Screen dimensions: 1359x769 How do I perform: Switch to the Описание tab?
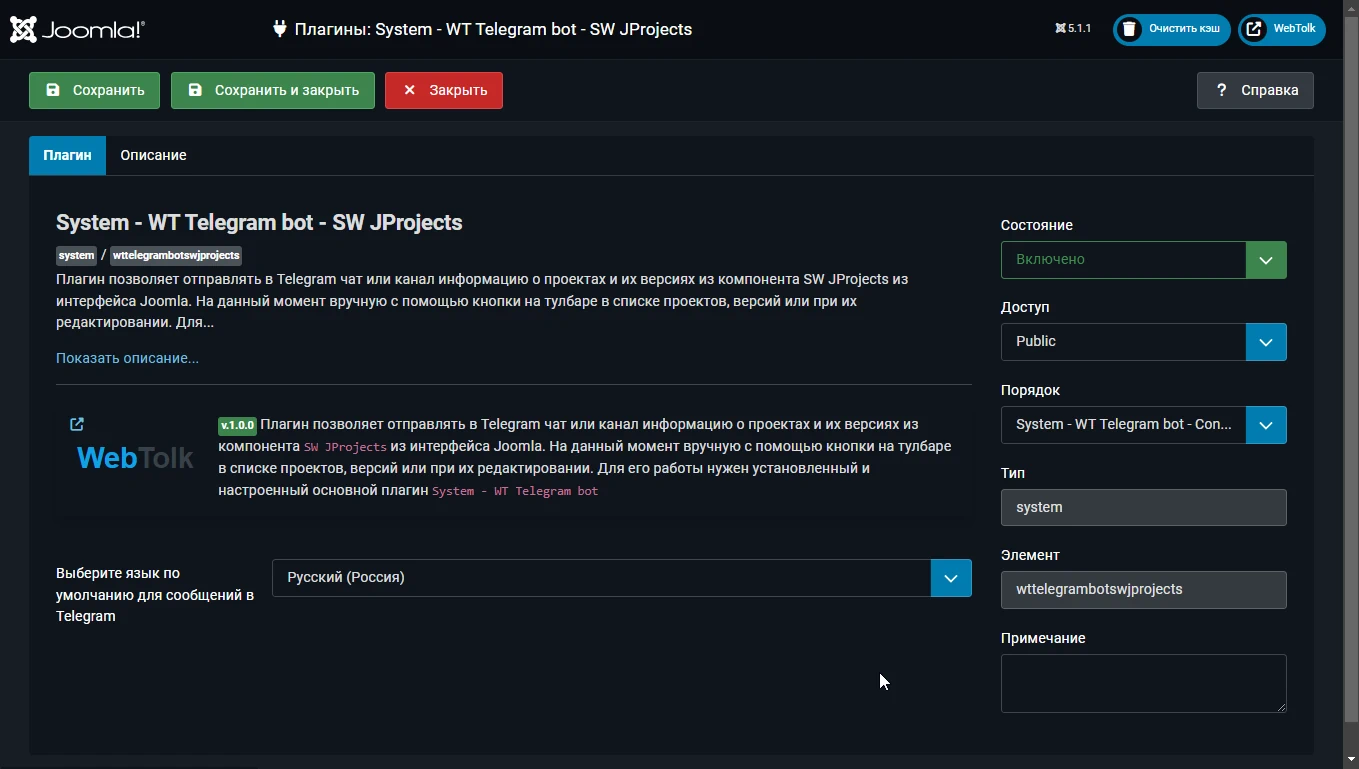click(153, 155)
